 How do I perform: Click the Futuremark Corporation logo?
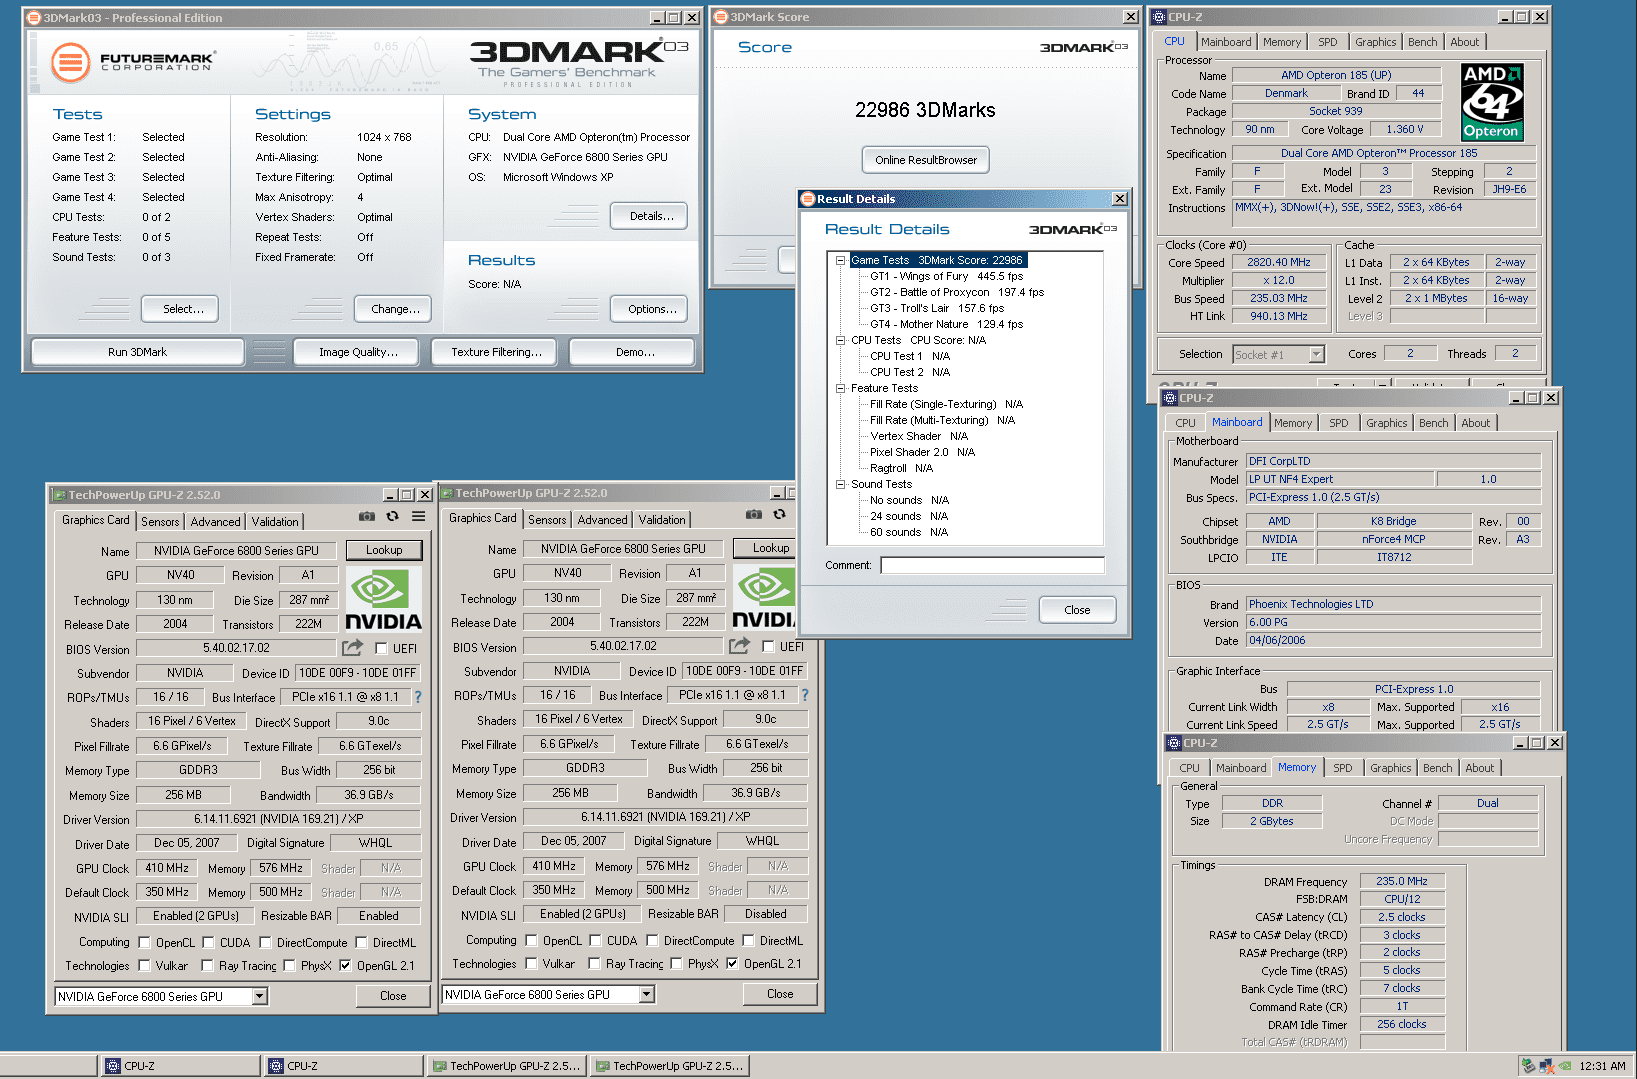pyautogui.click(x=134, y=62)
